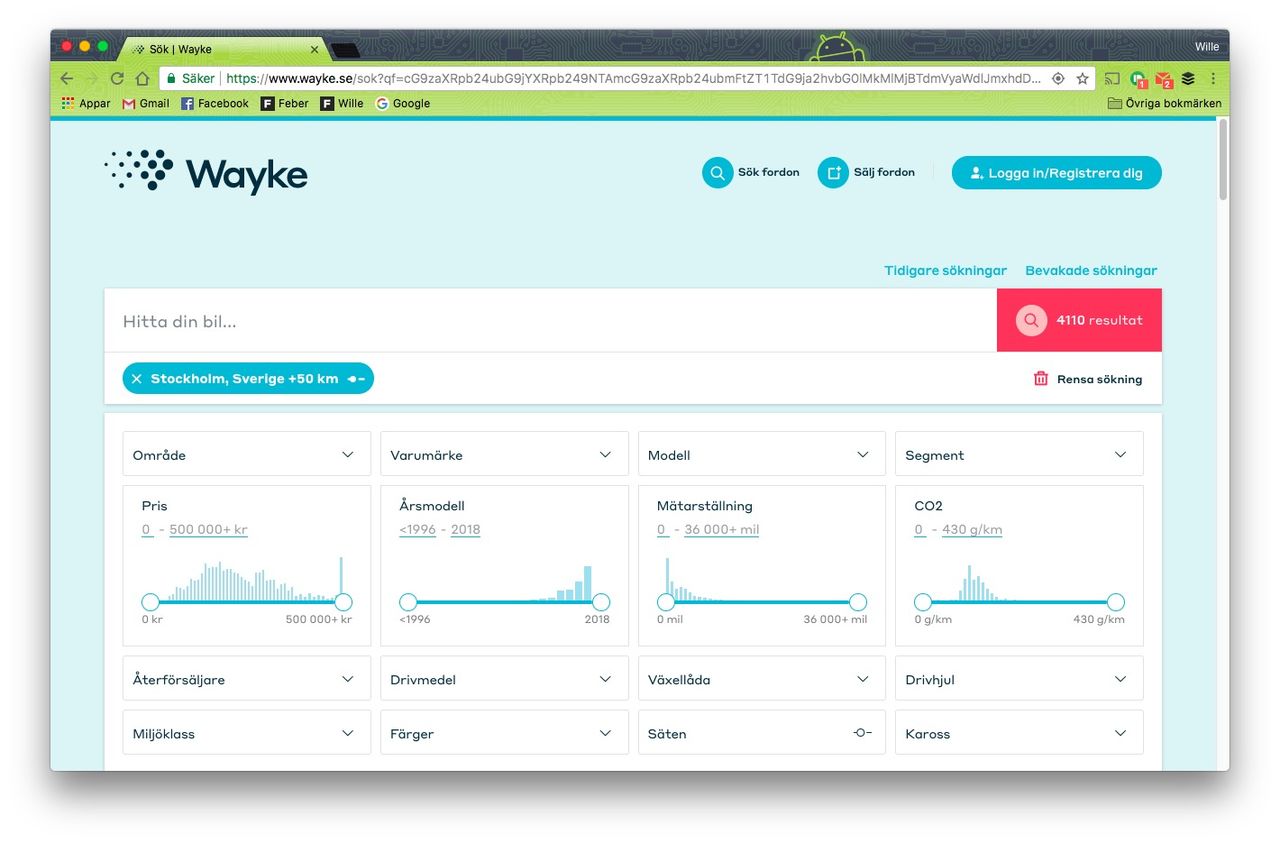Toggle the Säten slider control
The image size is (1280, 843).
tap(863, 733)
